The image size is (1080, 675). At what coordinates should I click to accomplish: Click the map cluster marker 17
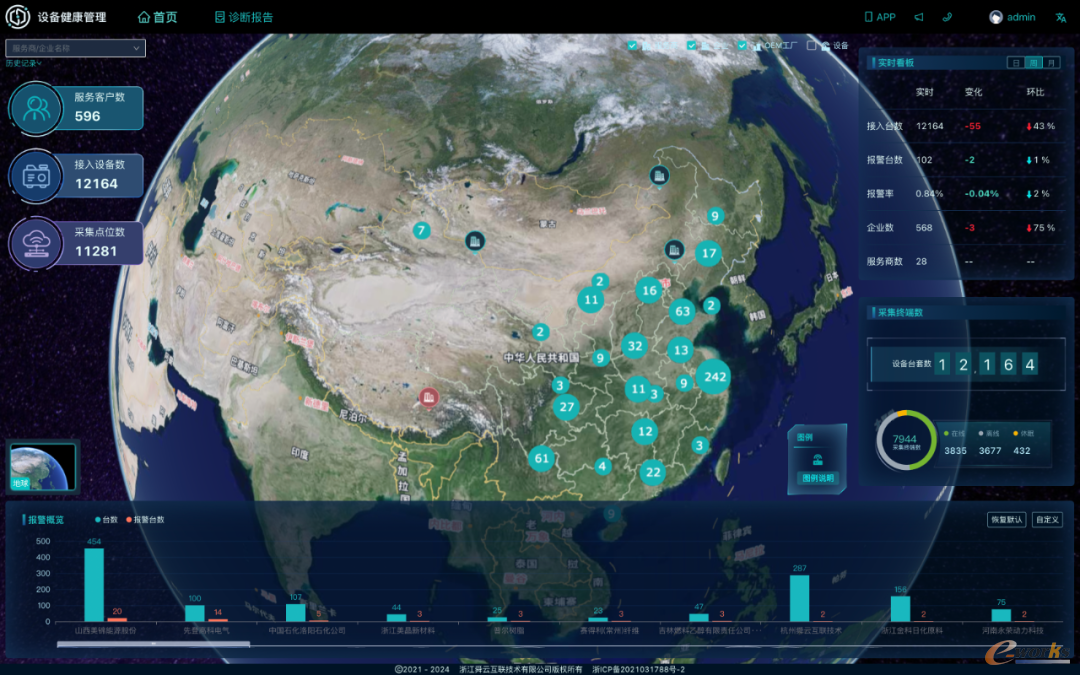pyautogui.click(x=709, y=253)
